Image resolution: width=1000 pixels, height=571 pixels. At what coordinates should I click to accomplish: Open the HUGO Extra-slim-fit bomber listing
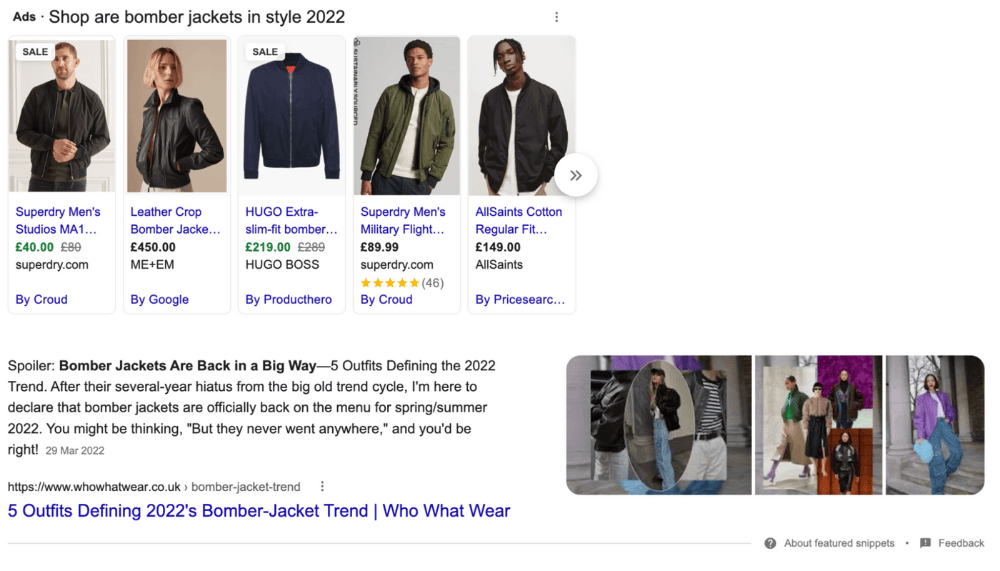[x=290, y=220]
